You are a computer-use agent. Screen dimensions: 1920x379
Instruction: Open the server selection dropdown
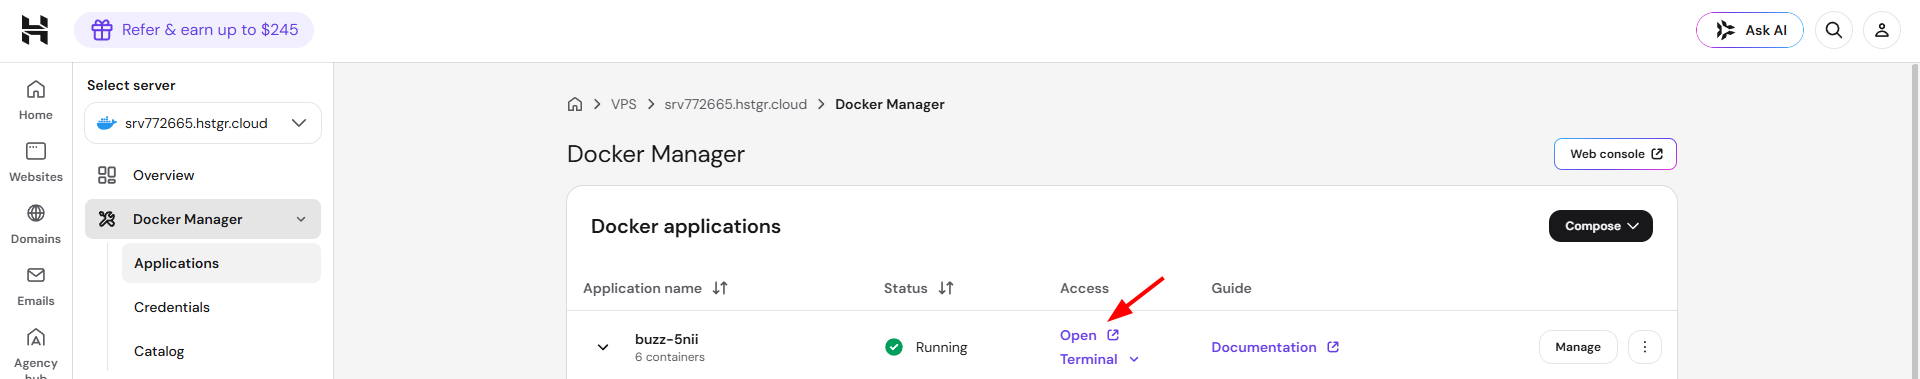(203, 123)
